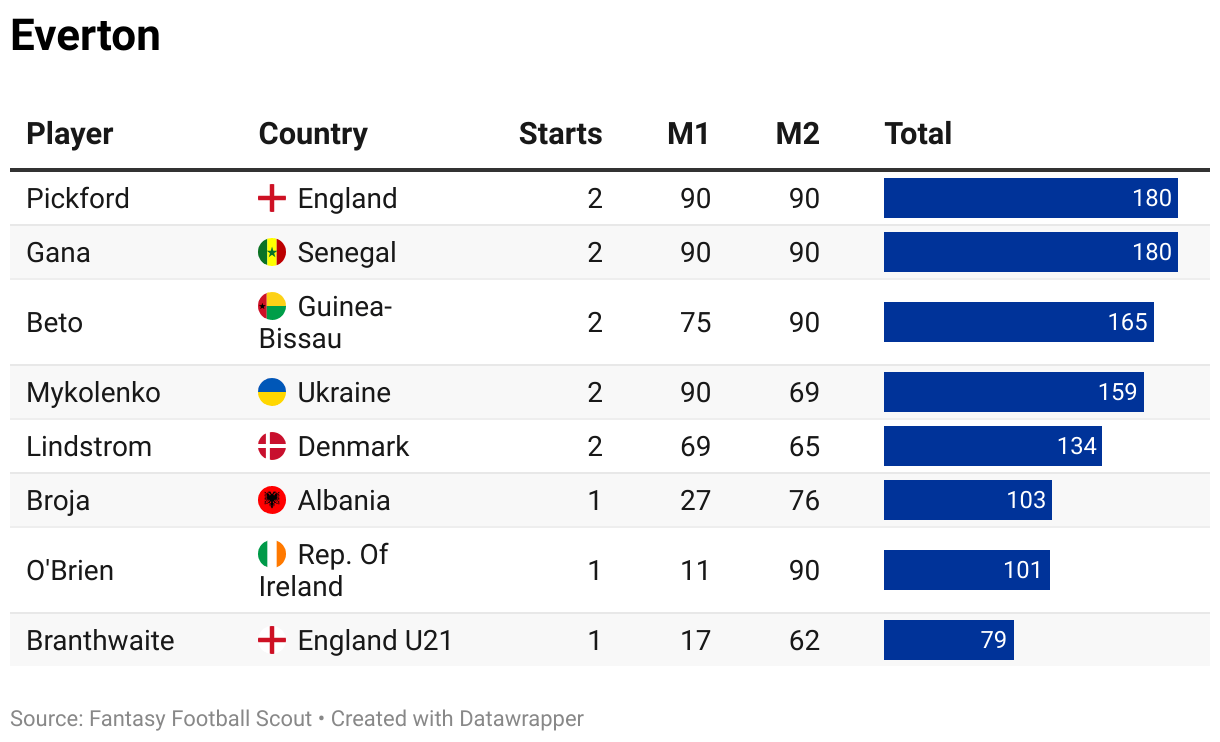
Task: Click the England U21 flag icon
Action: (272, 640)
